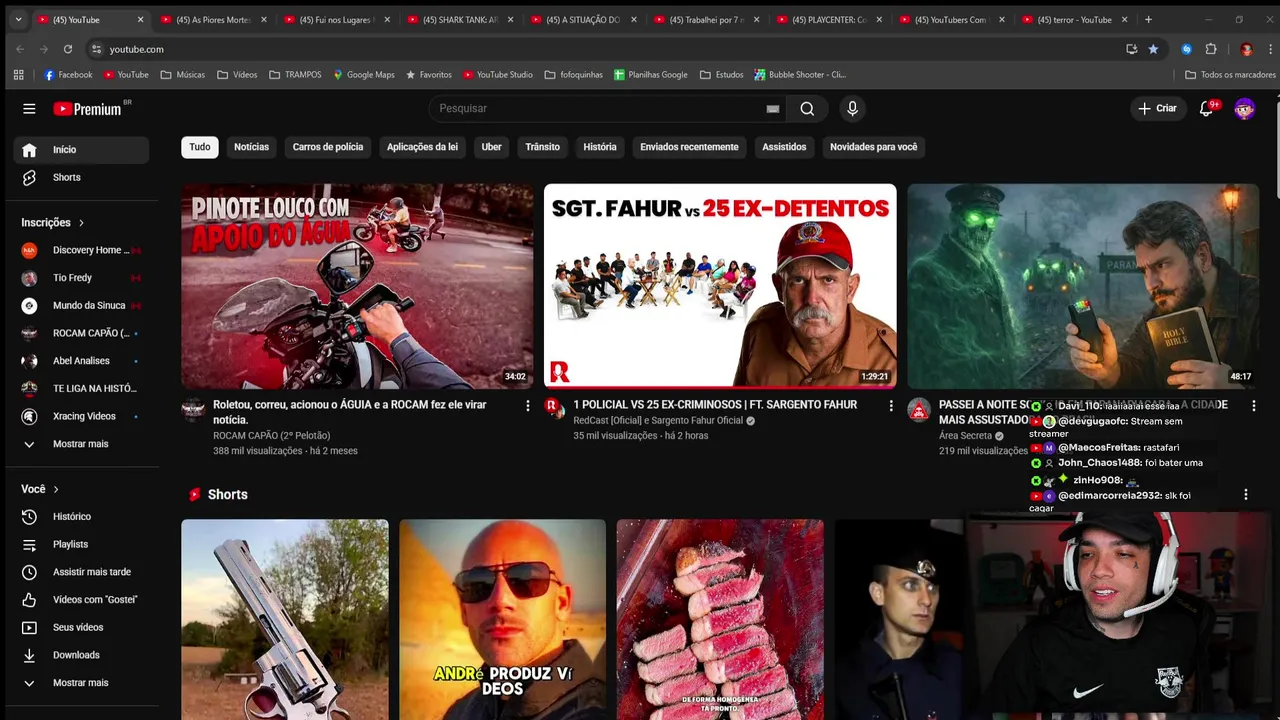Open more options for Sargento Fahur video
The height and width of the screenshot is (720, 1280).
point(891,406)
